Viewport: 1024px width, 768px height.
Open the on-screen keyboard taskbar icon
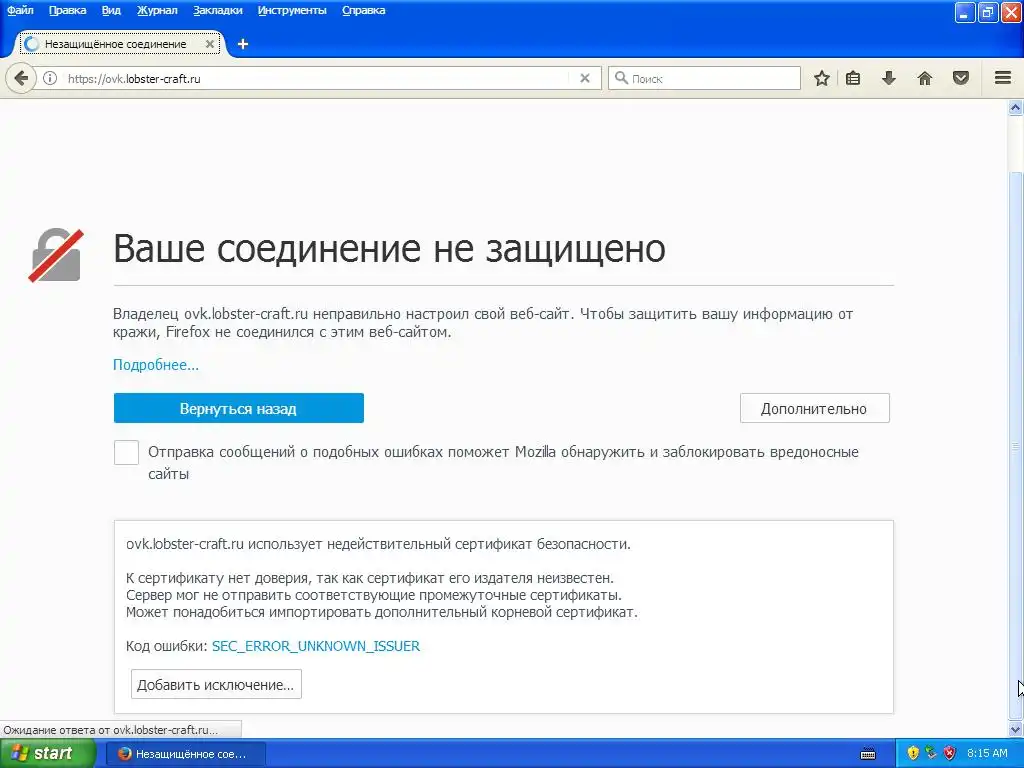(x=868, y=754)
